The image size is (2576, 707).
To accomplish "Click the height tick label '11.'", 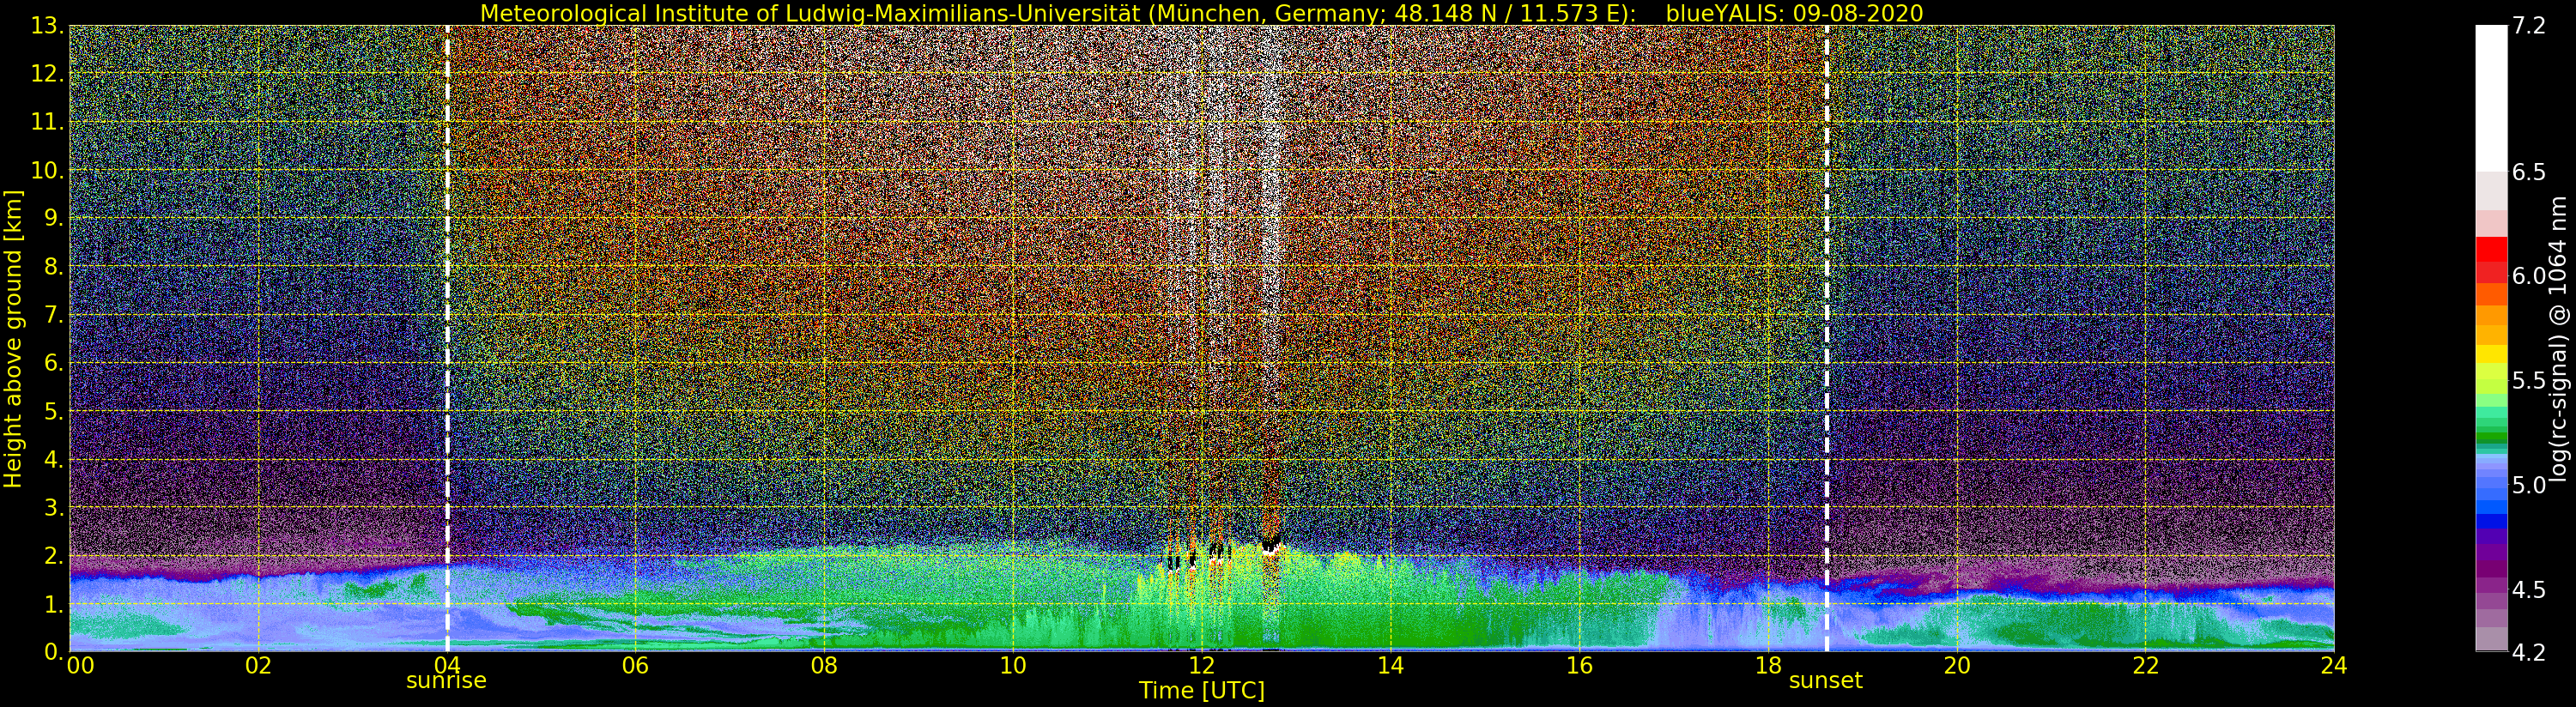I will click(48, 122).
